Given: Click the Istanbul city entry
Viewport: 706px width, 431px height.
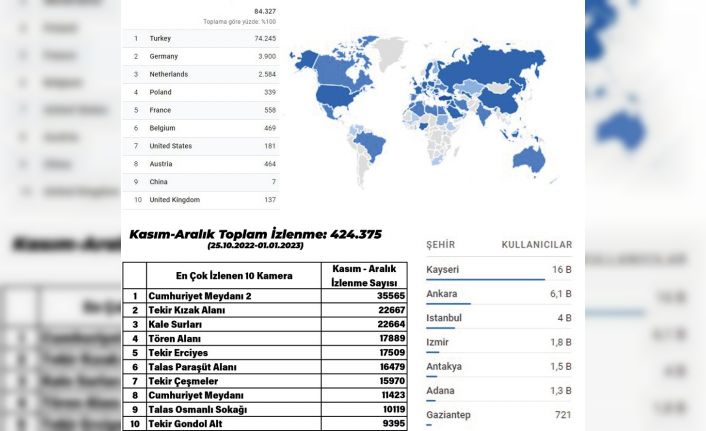Looking at the screenshot, I should (498, 318).
